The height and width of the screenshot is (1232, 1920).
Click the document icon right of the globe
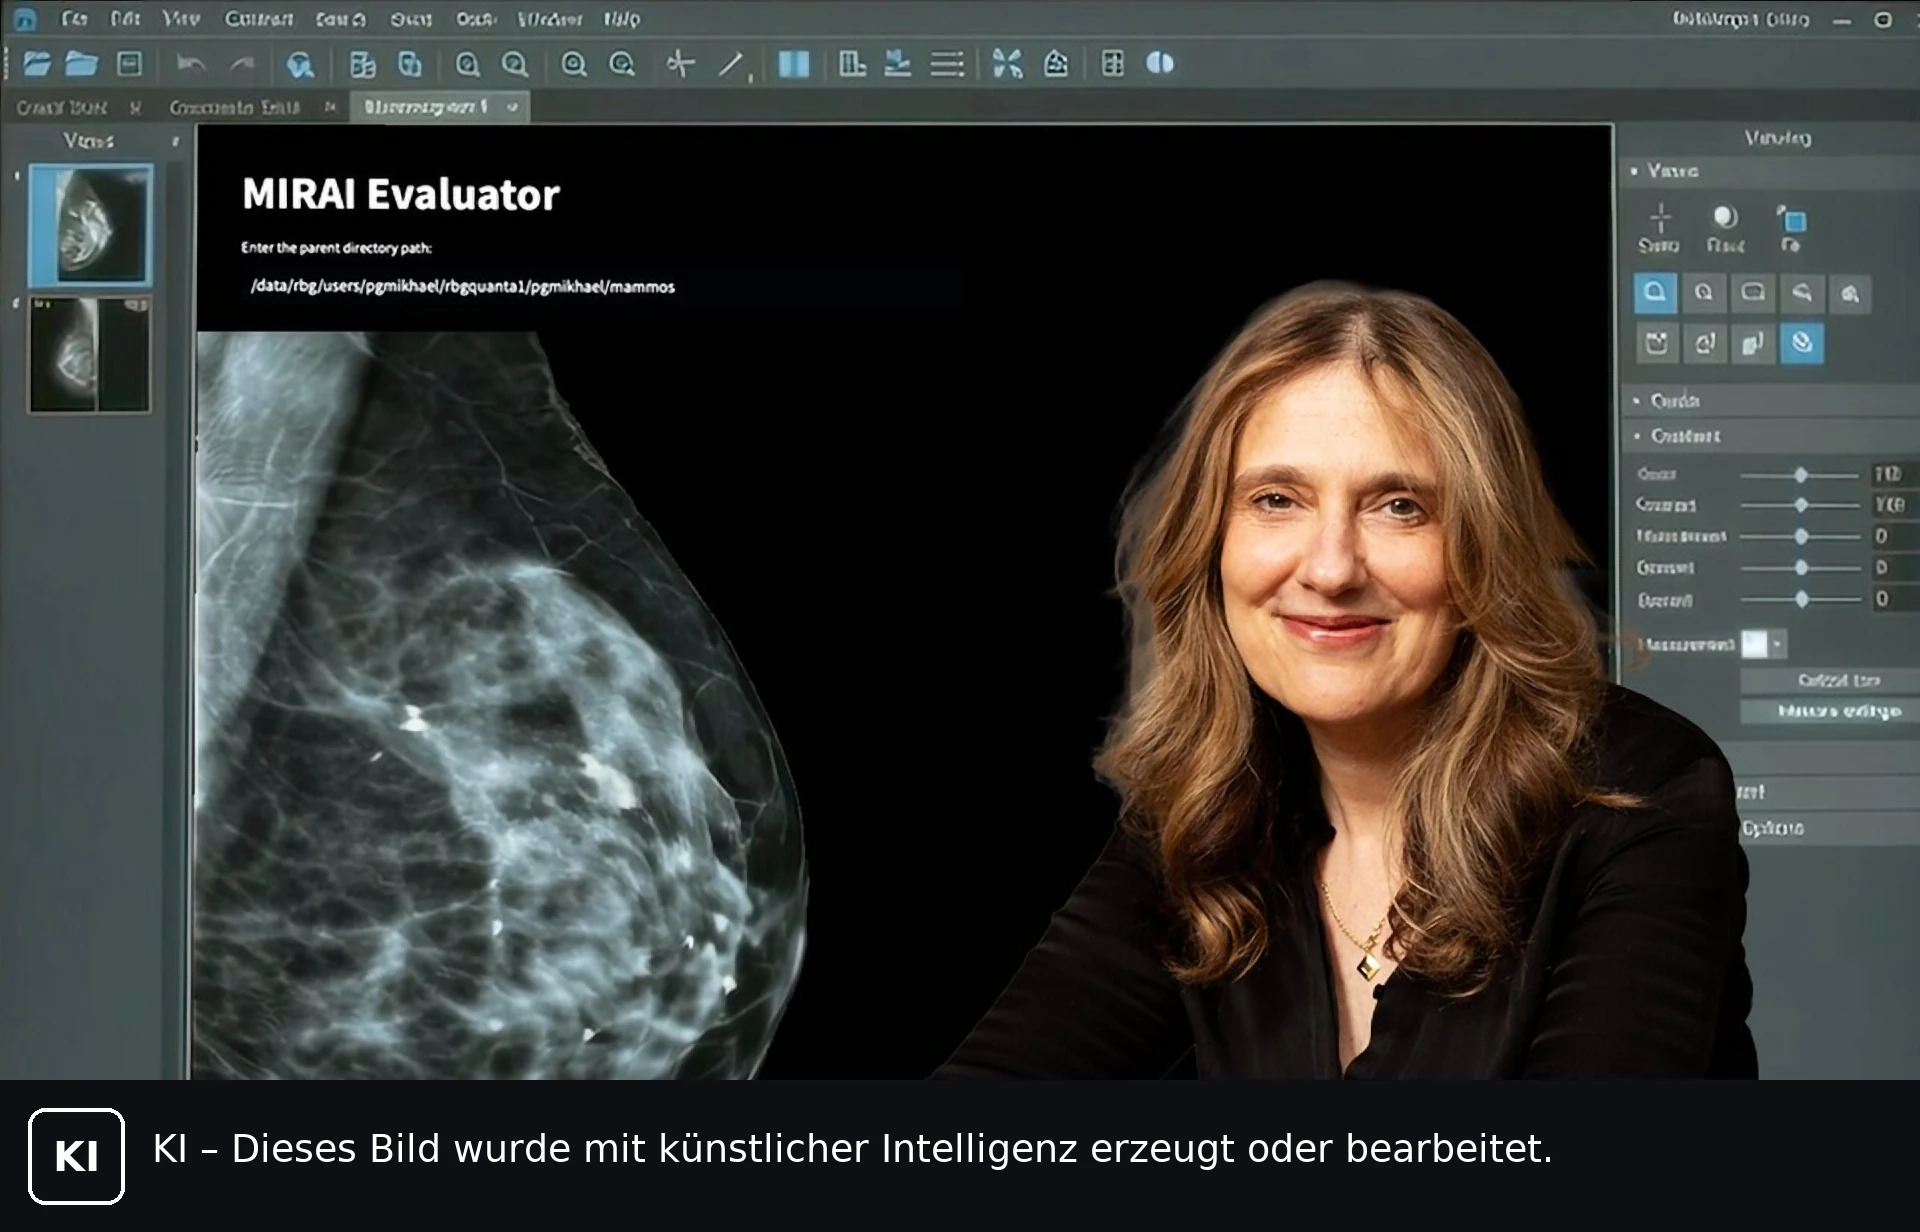[x=362, y=65]
